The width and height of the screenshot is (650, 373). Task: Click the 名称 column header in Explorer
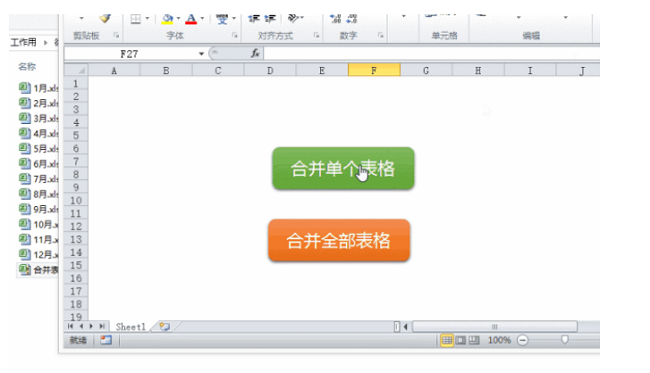[27, 66]
